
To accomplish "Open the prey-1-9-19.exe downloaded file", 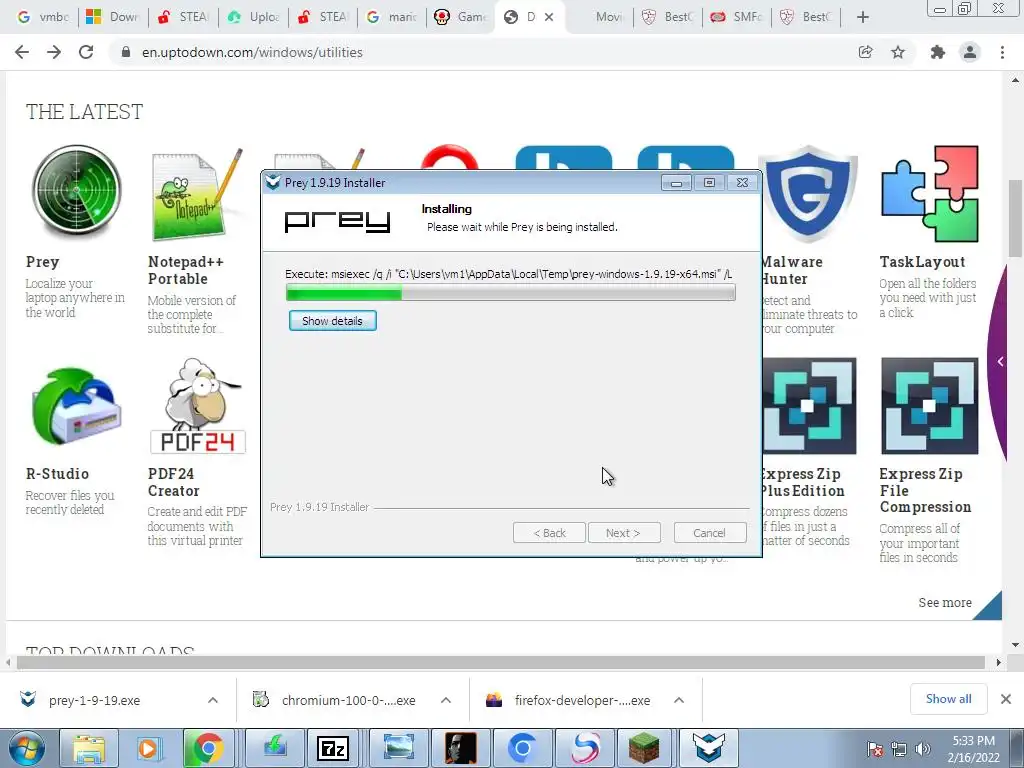I will click(x=95, y=700).
